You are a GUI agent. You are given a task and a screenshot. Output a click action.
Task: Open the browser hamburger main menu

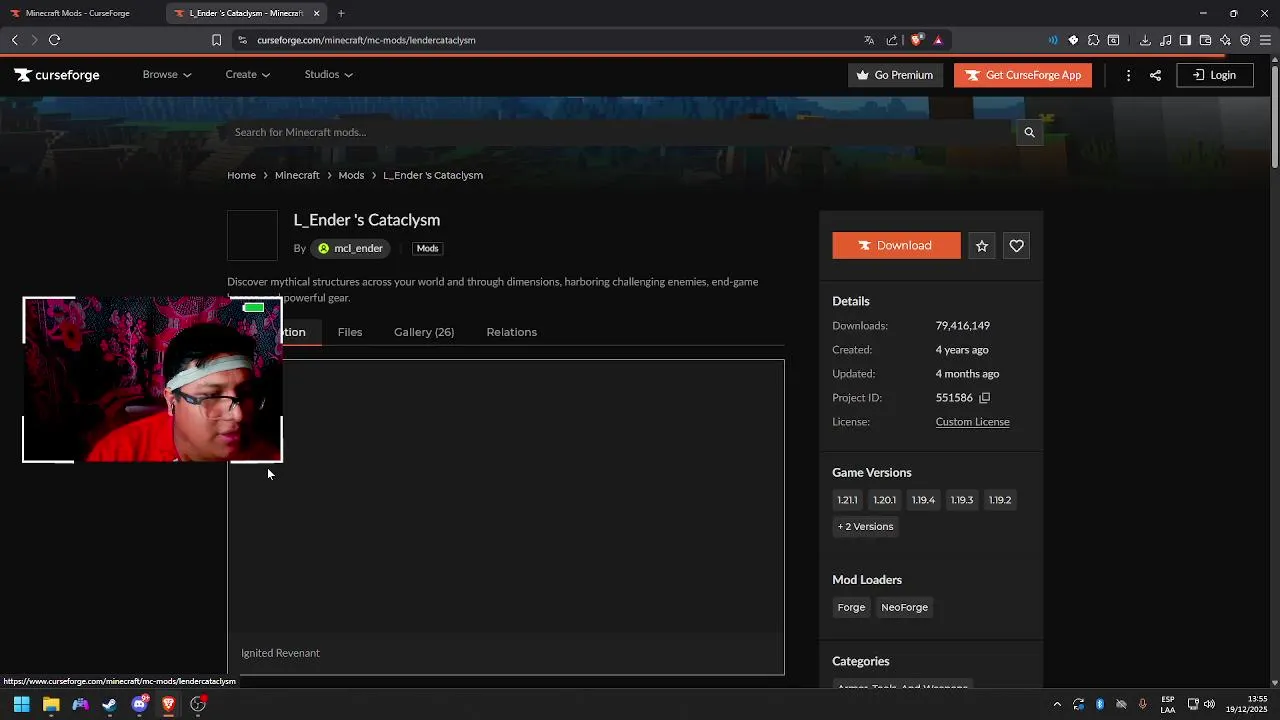(1265, 40)
